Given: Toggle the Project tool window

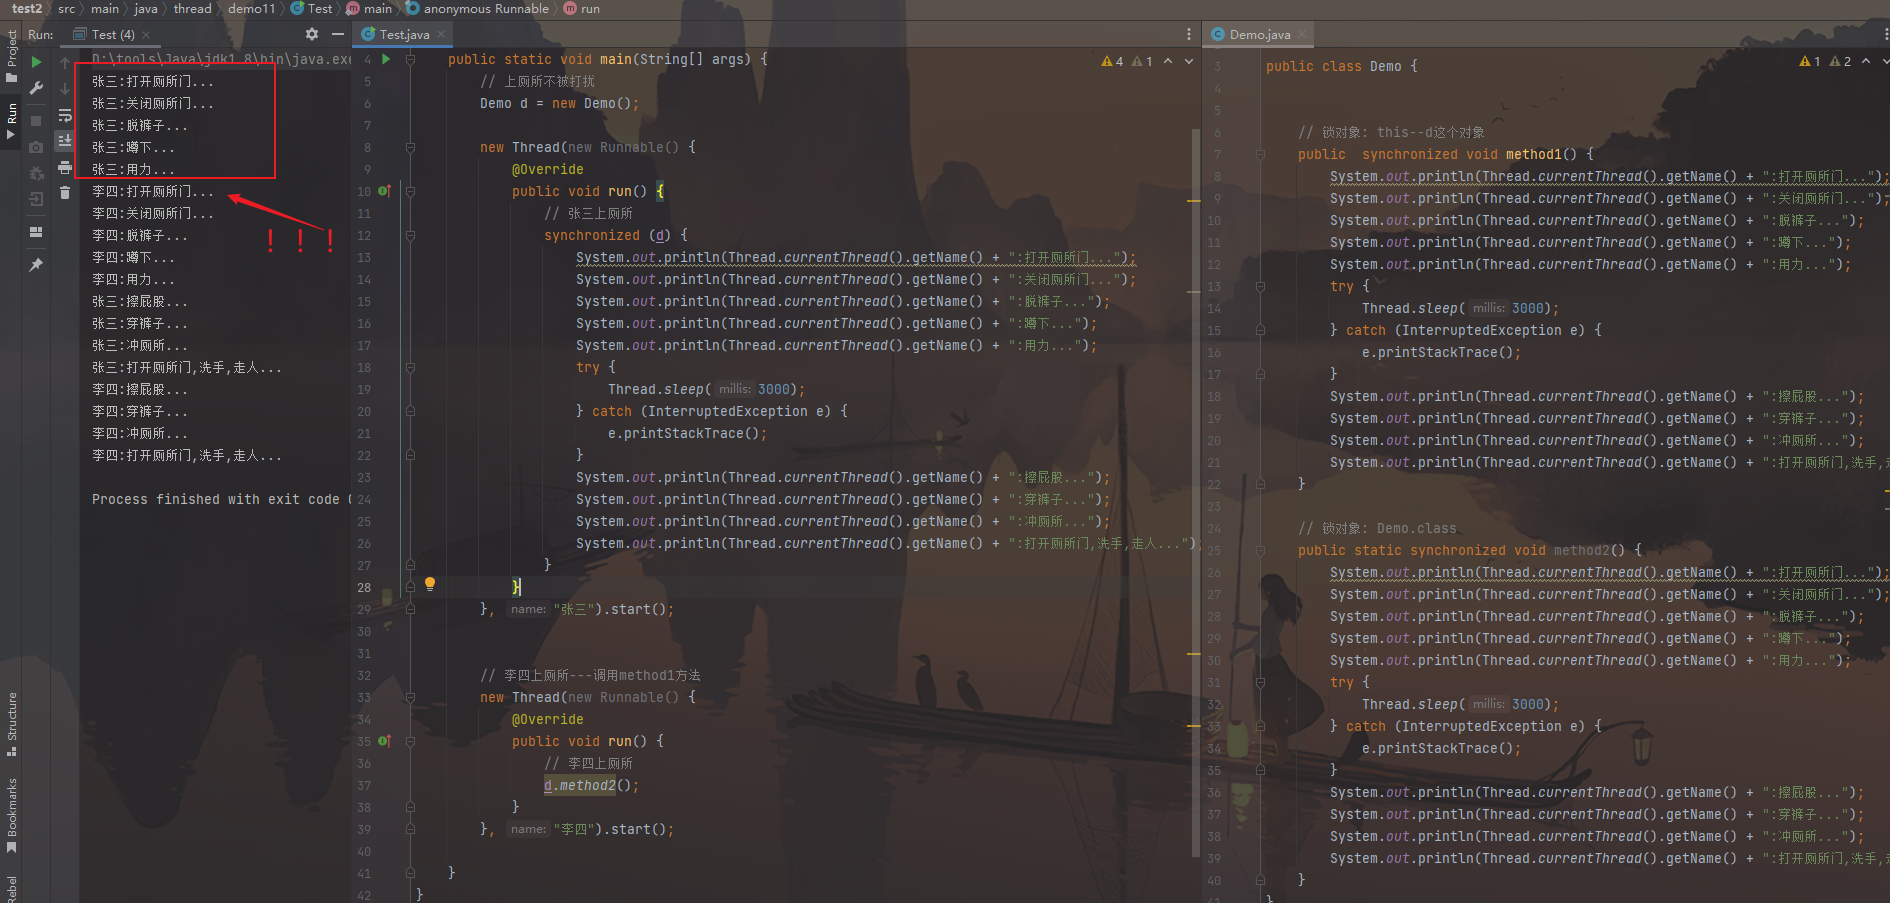Looking at the screenshot, I should [x=11, y=55].
